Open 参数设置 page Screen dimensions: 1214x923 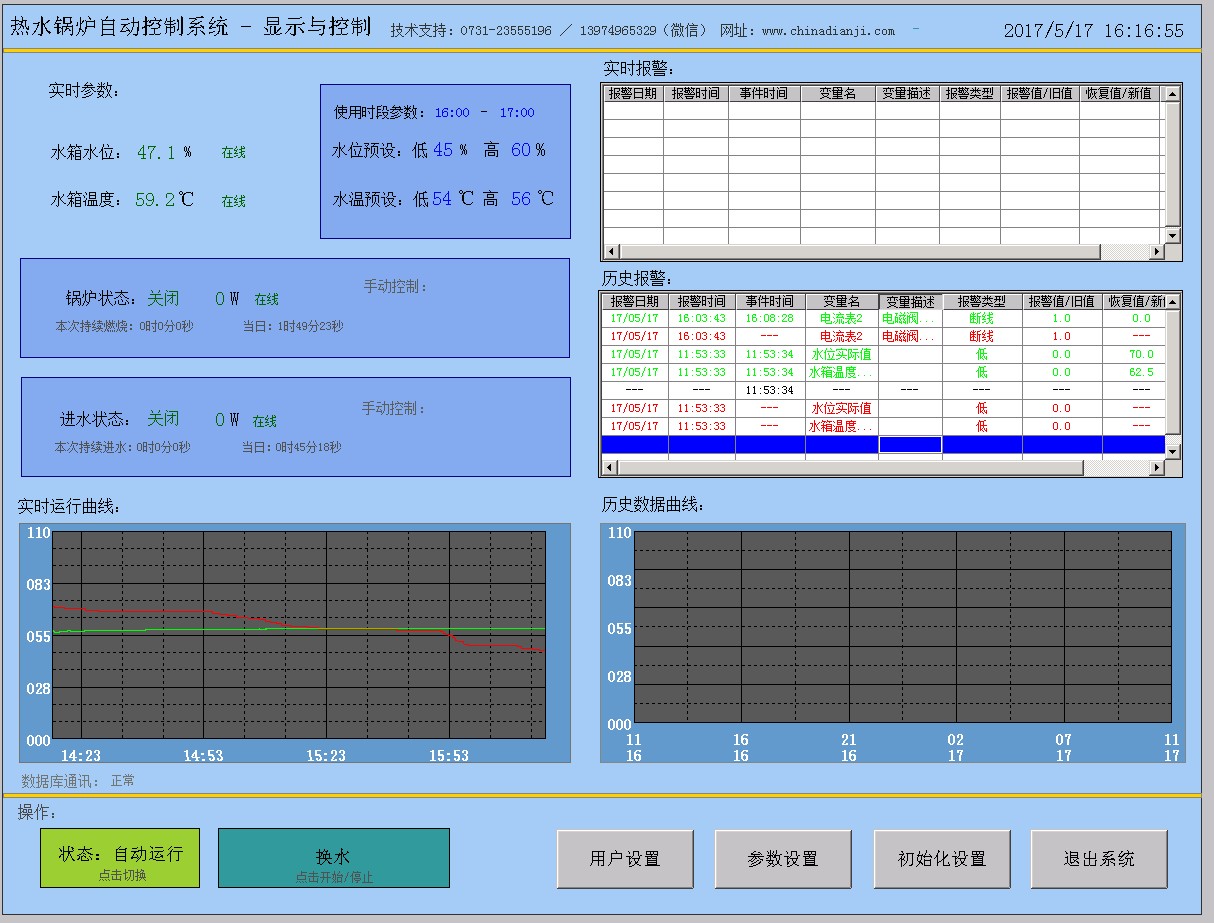[782, 859]
